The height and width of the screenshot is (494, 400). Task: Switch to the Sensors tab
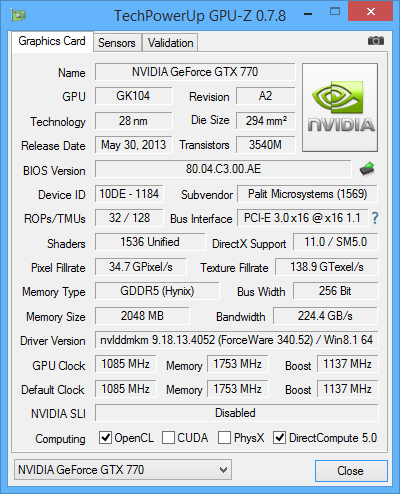click(x=117, y=43)
